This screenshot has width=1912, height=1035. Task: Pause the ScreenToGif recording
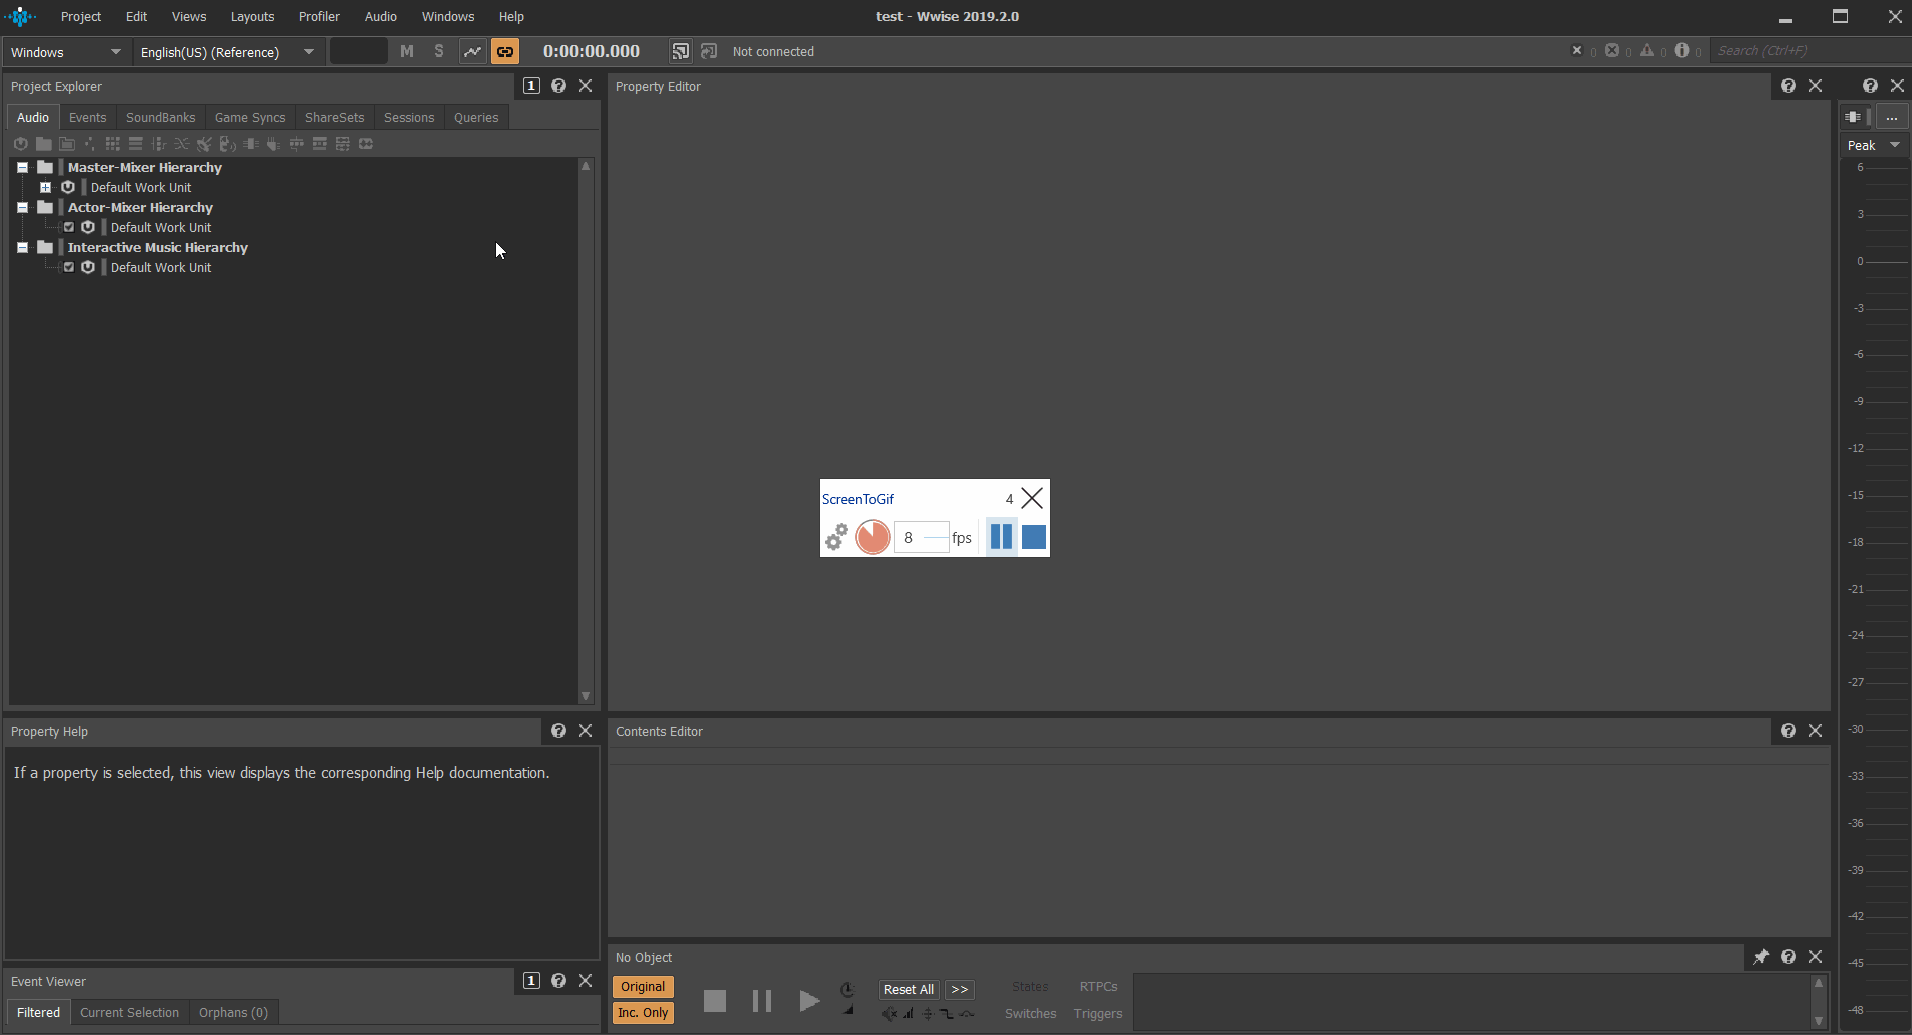coord(1001,537)
